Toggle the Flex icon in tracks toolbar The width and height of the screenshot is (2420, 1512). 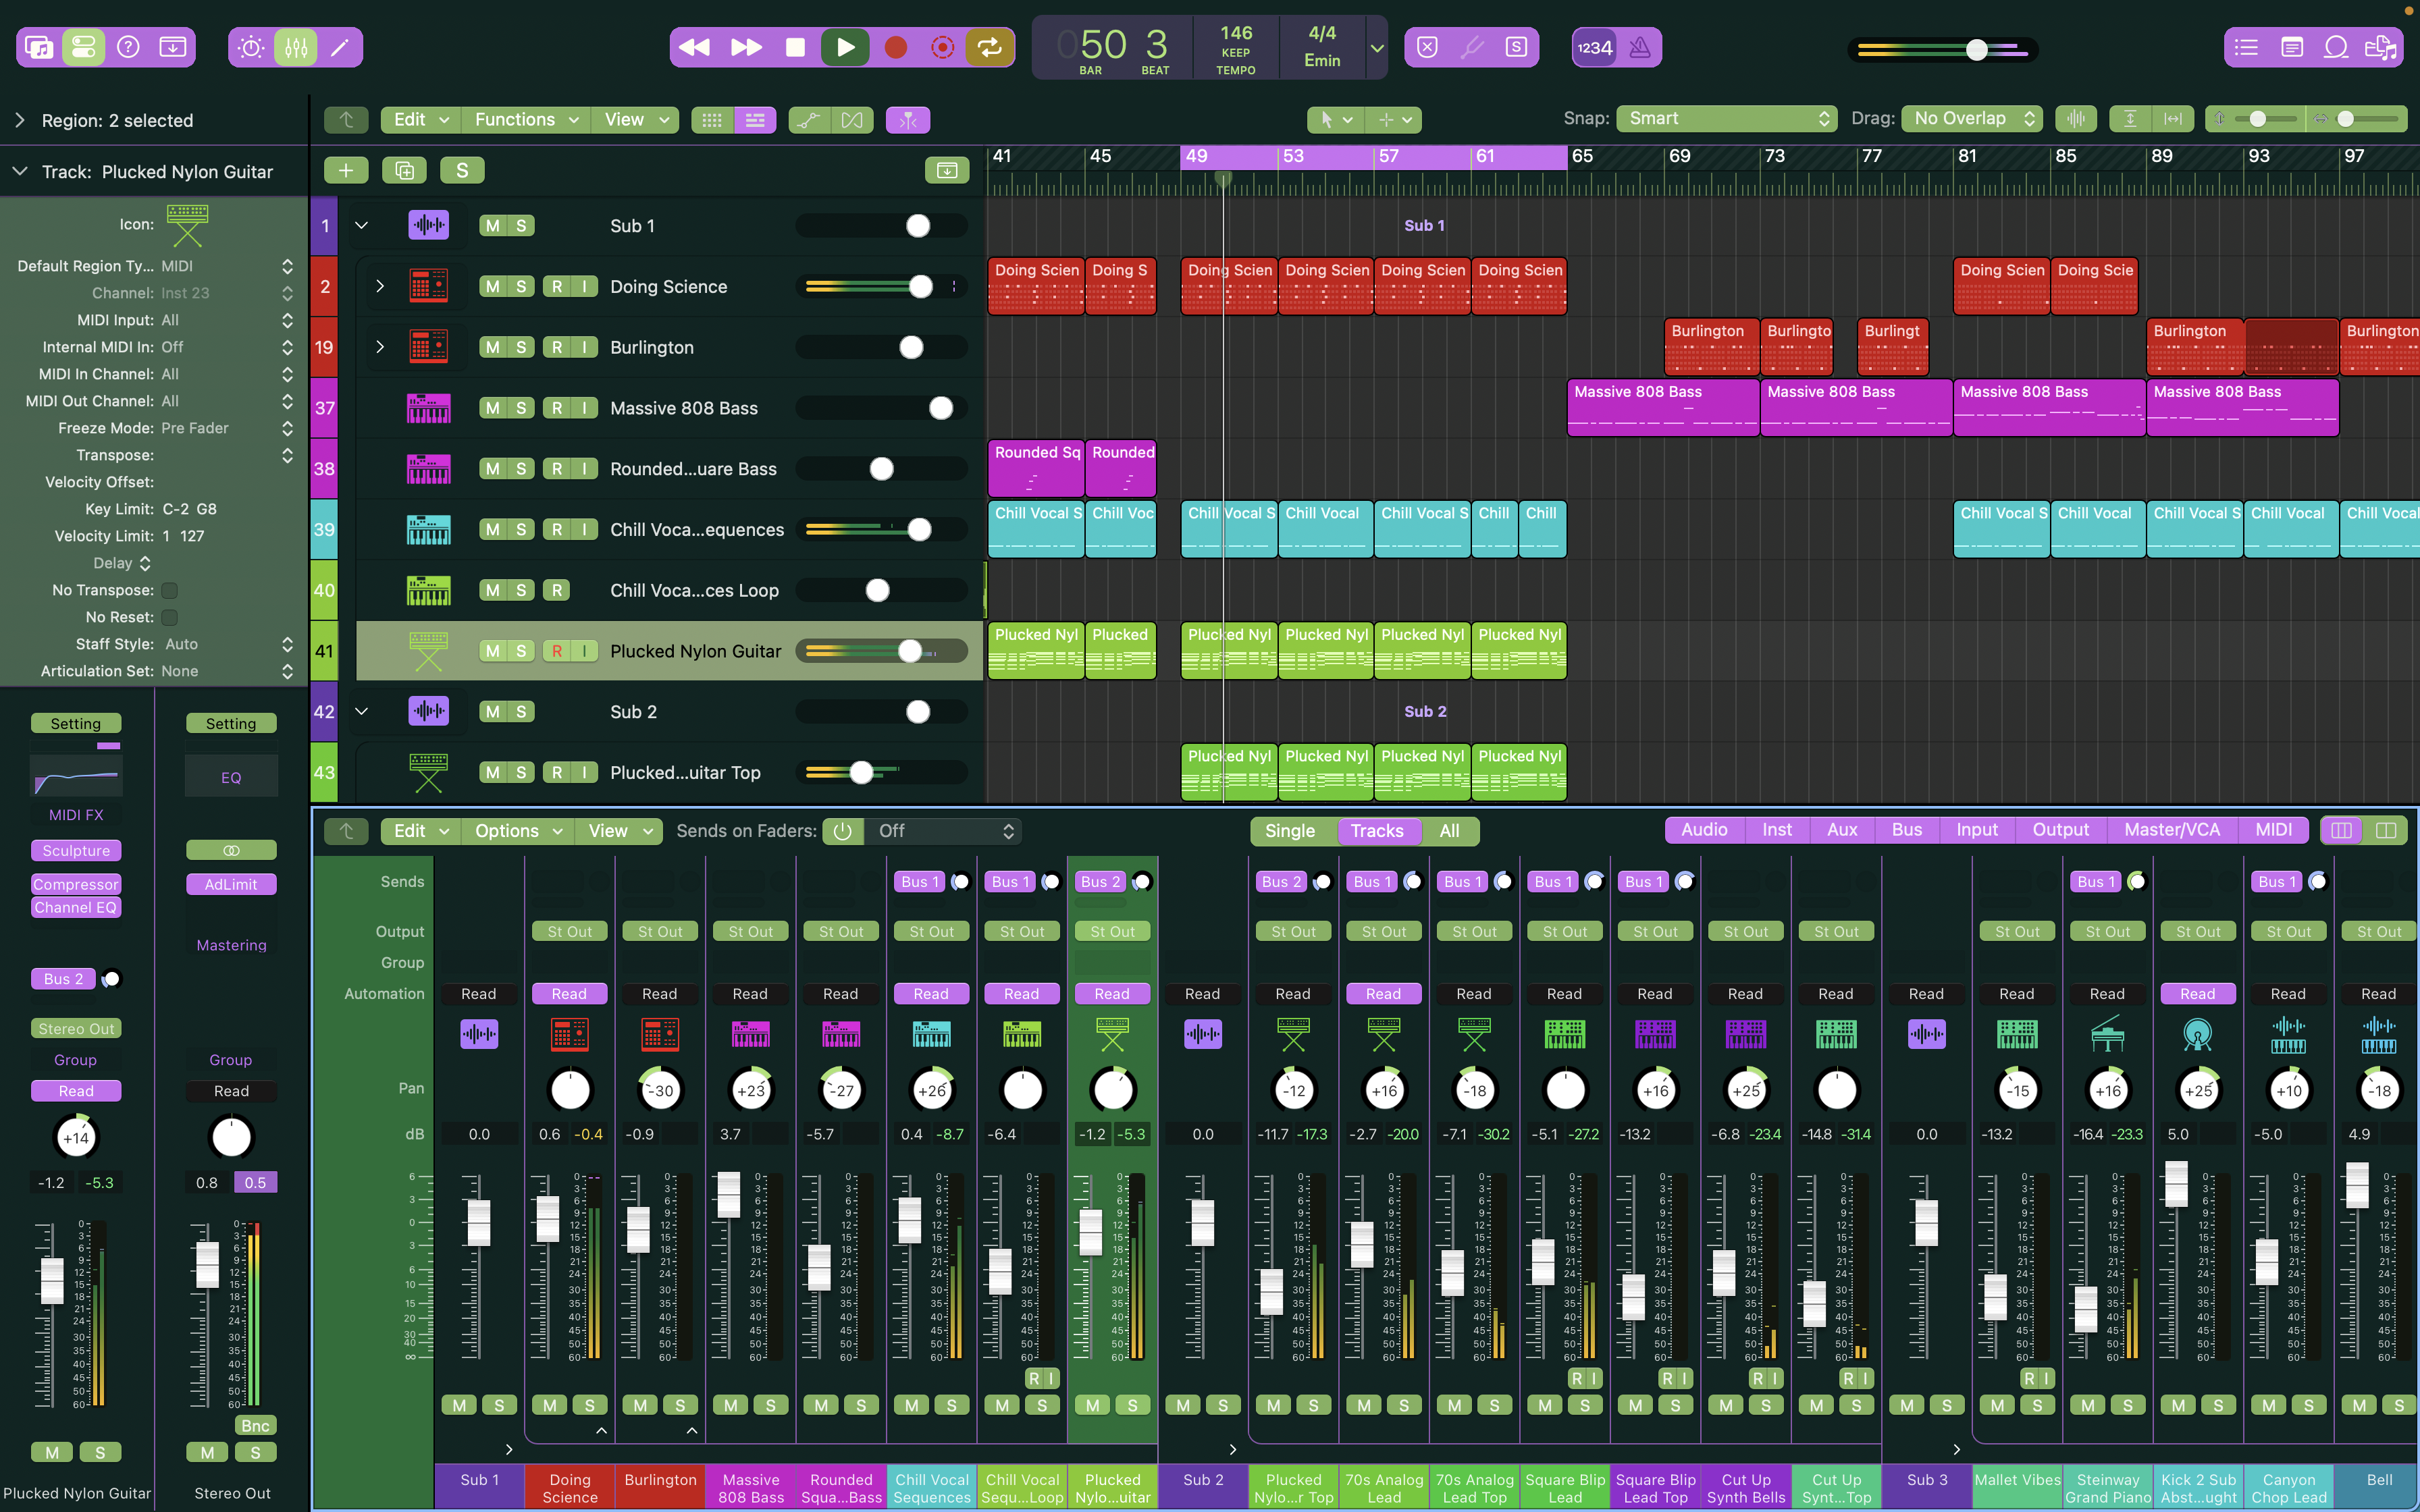coord(851,120)
